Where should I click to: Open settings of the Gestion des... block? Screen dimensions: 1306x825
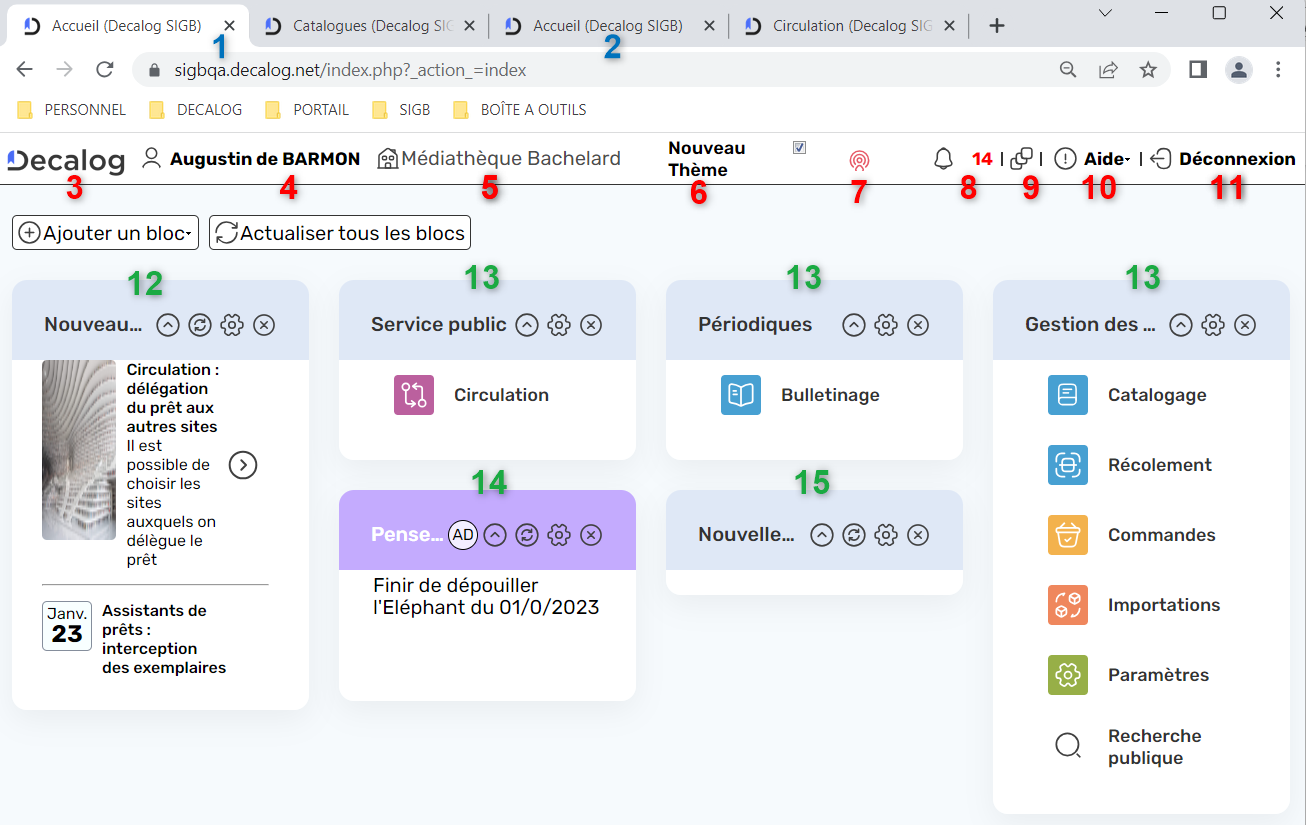pos(1213,325)
